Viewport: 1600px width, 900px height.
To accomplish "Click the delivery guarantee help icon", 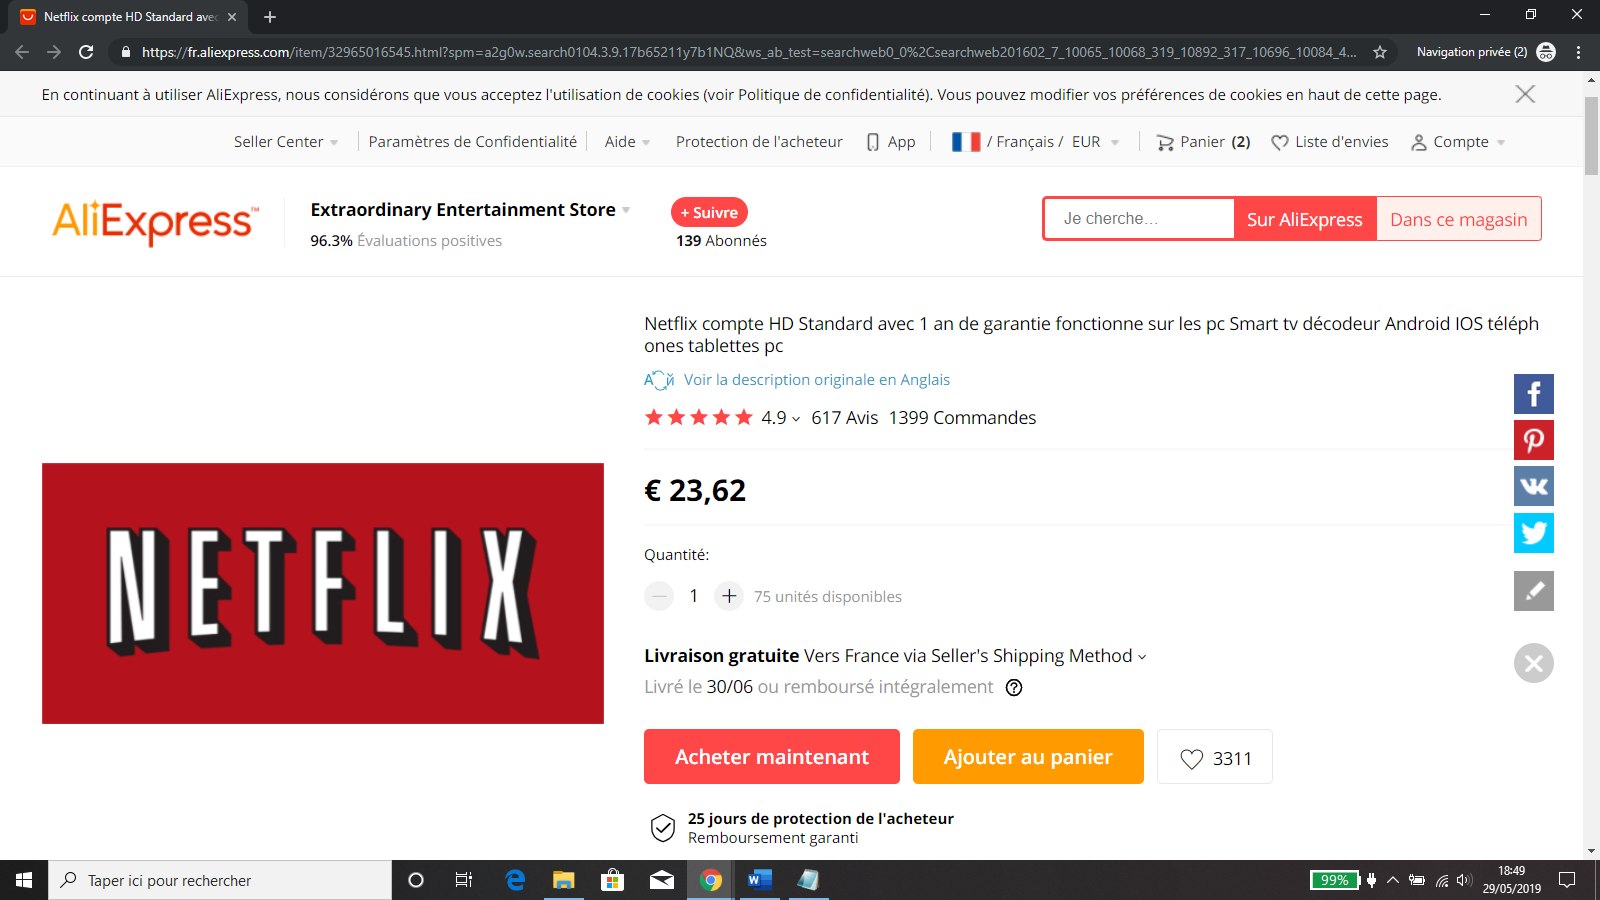I will tap(1014, 687).
